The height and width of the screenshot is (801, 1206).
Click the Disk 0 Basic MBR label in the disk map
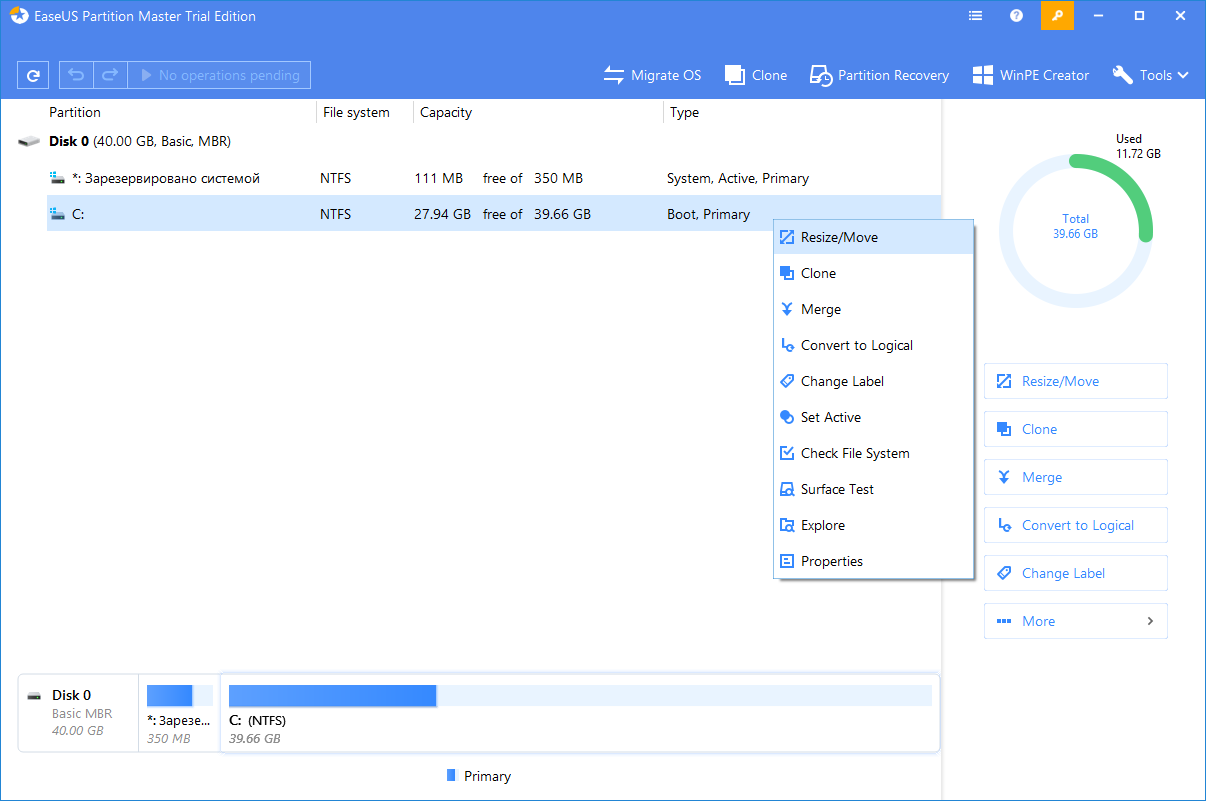coord(79,713)
